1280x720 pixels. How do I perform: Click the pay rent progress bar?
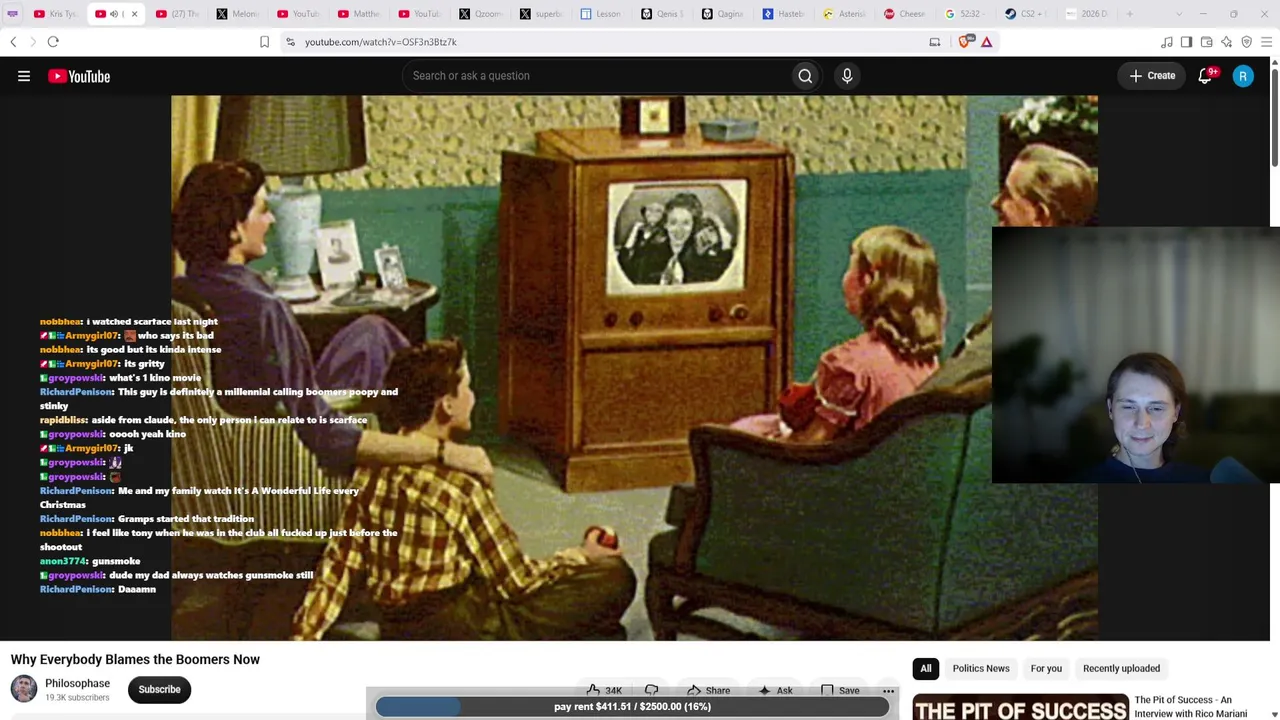click(x=632, y=706)
